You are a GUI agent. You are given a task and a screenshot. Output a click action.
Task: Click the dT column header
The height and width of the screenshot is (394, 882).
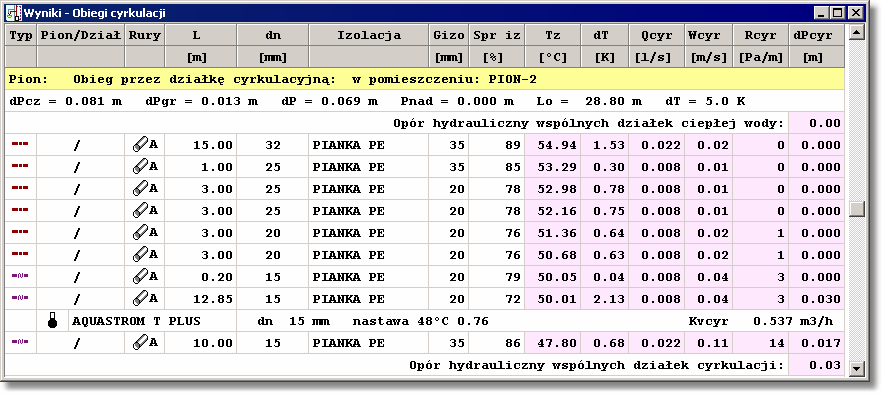tap(605, 35)
